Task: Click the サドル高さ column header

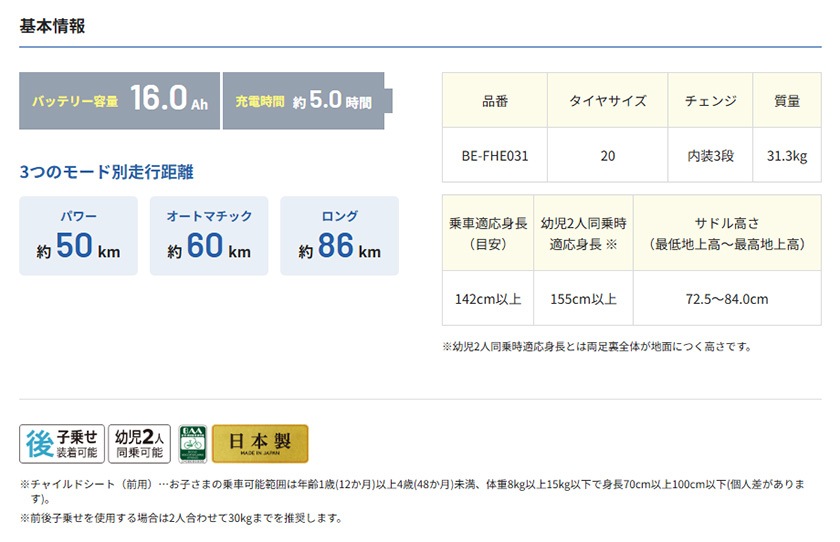Action: [727, 233]
